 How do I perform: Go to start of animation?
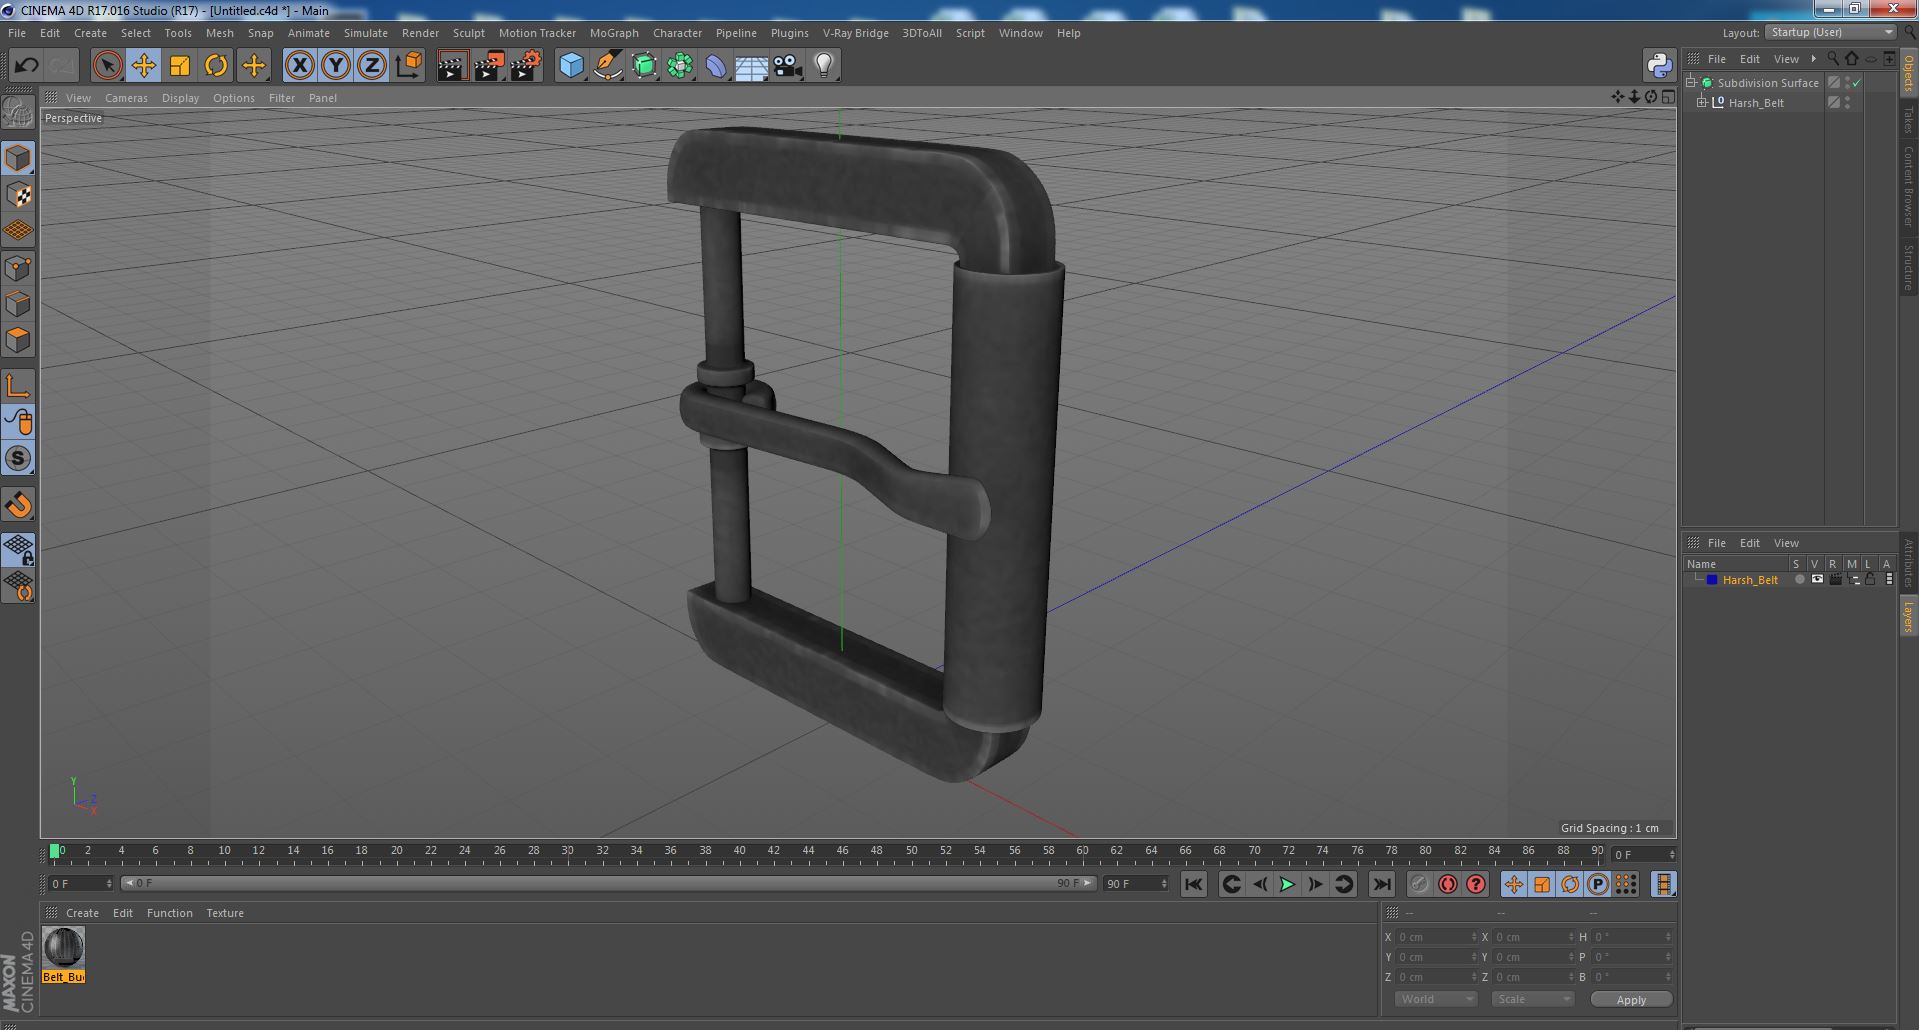pyautogui.click(x=1194, y=884)
